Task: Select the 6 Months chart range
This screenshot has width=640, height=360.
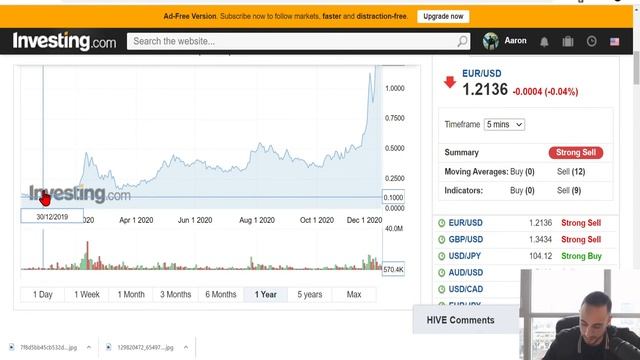Action: [x=221, y=294]
